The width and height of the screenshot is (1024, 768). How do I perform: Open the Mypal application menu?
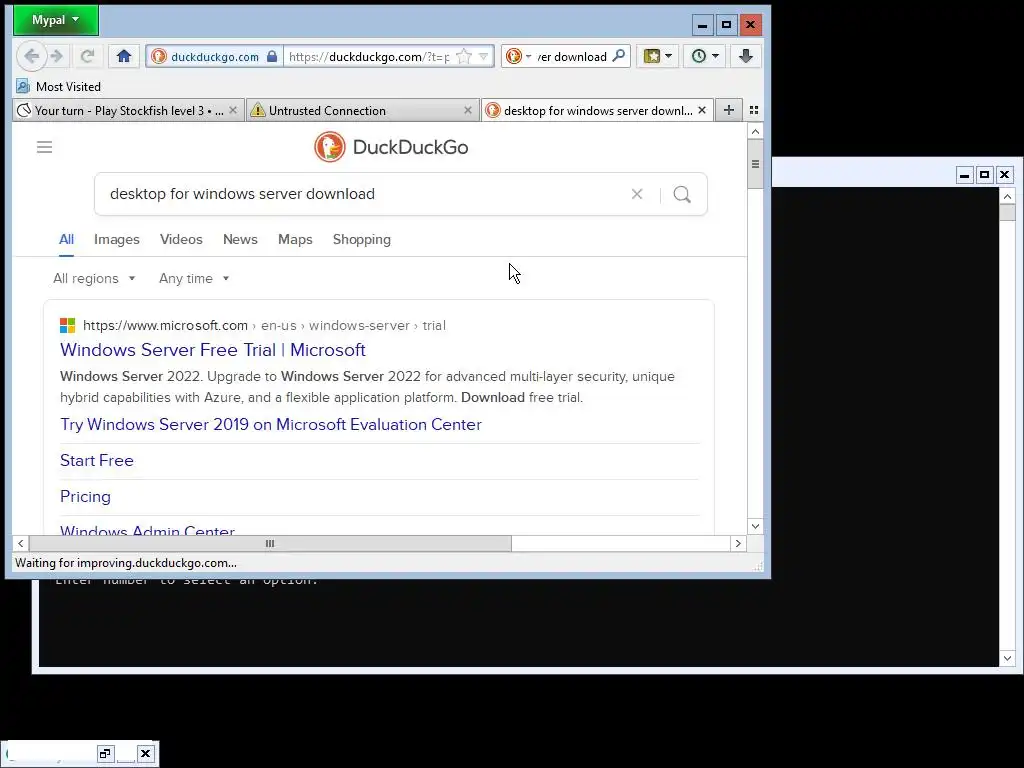coord(56,20)
